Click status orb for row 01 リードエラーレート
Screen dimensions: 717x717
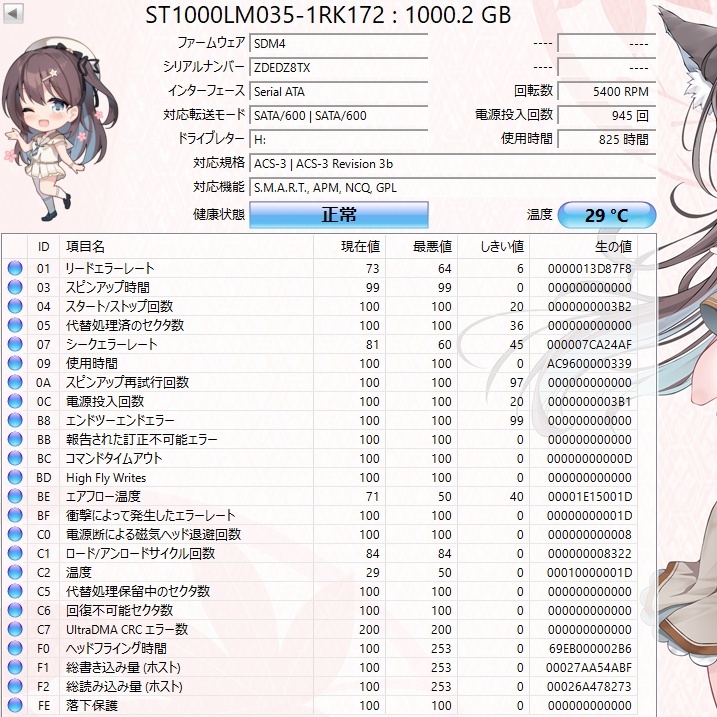[15, 268]
